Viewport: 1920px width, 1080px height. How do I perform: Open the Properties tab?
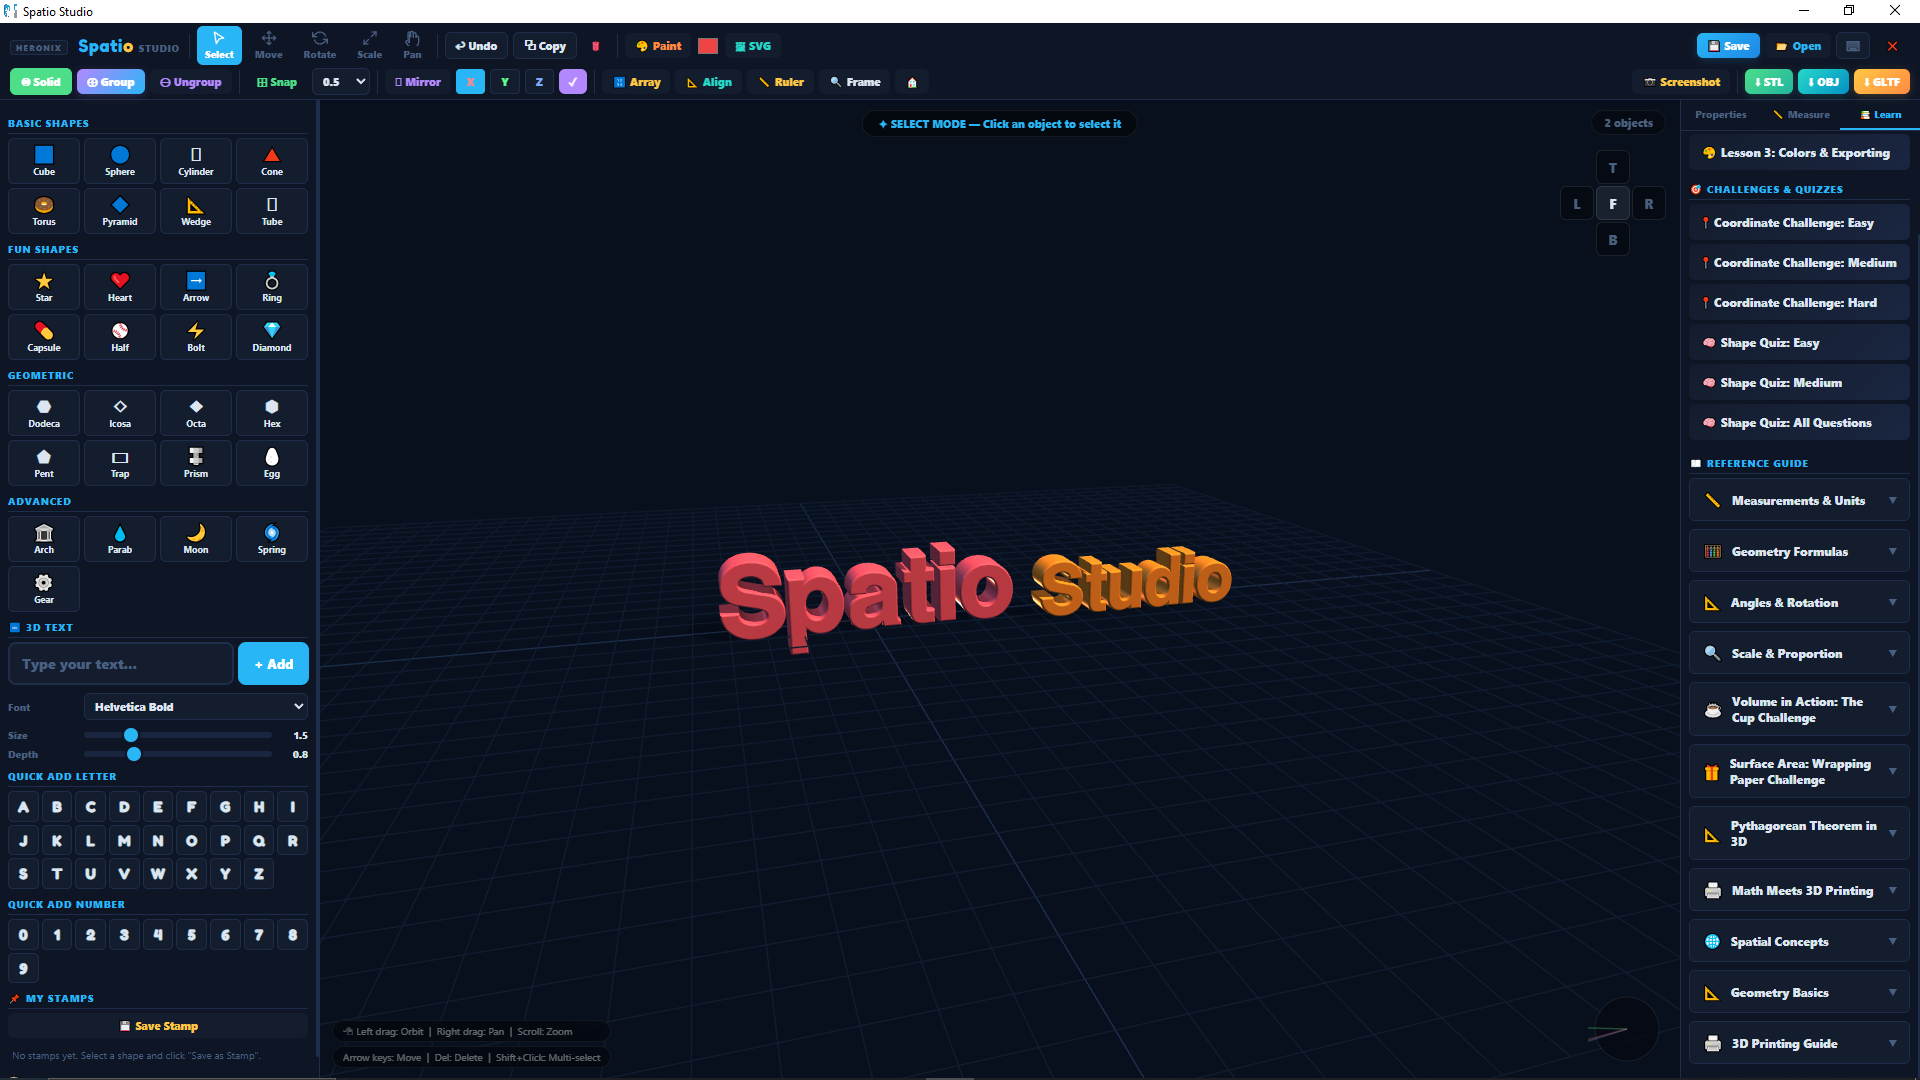1720,115
